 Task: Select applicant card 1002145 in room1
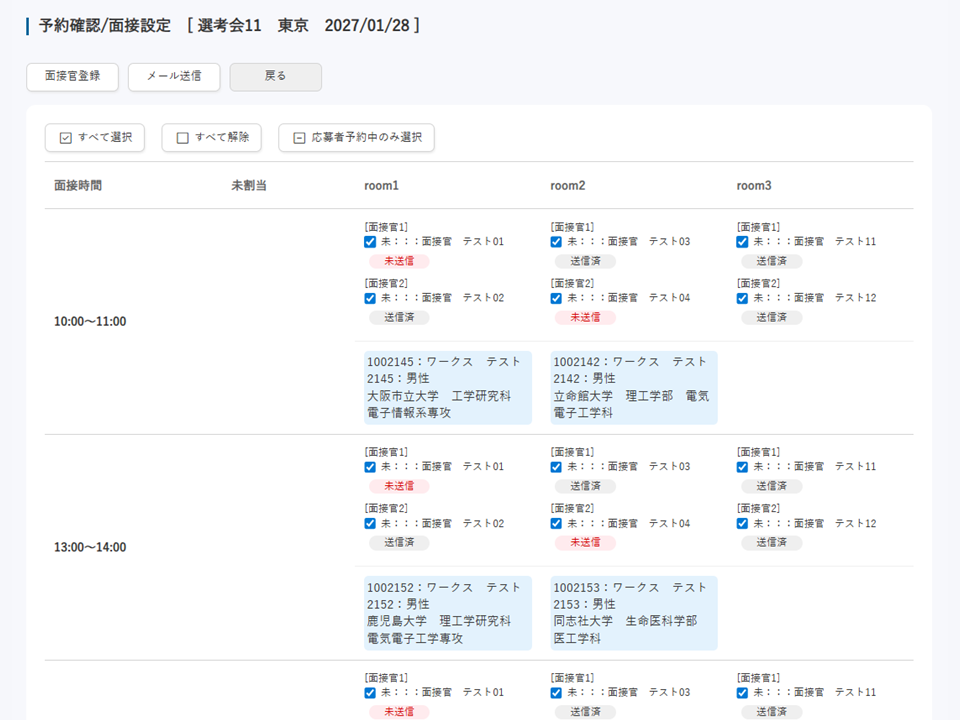tap(447, 387)
